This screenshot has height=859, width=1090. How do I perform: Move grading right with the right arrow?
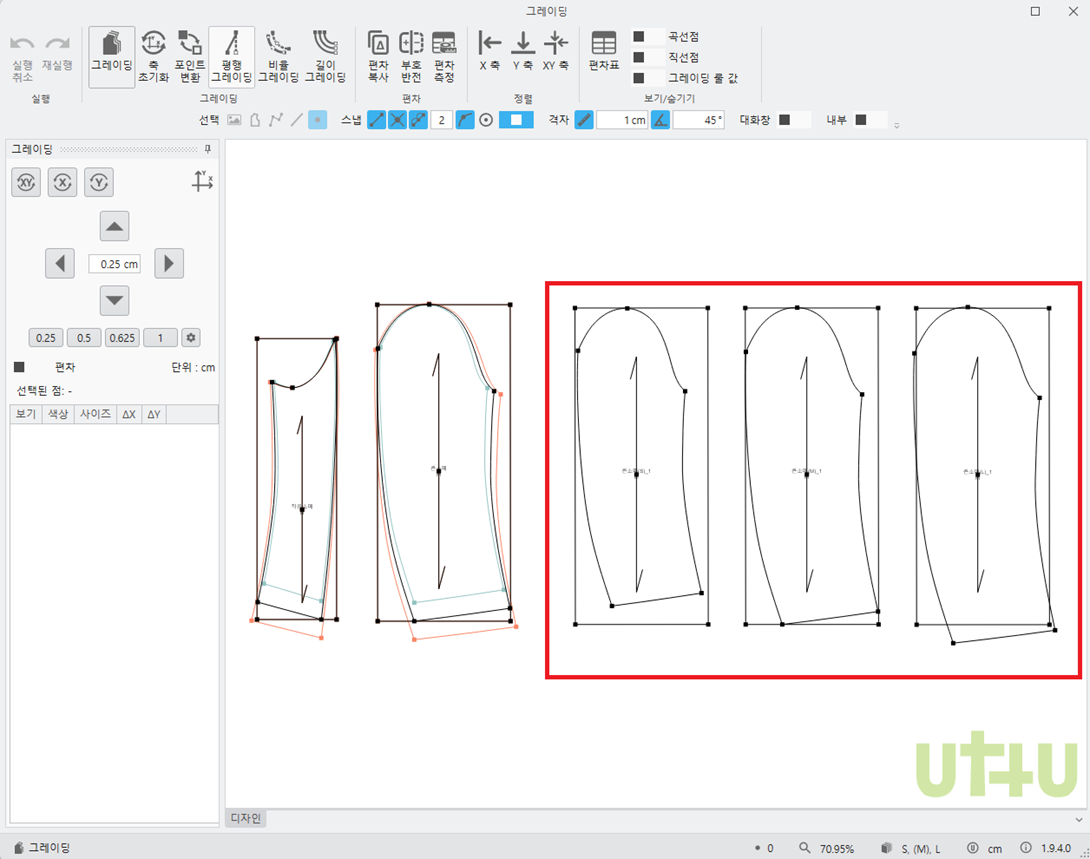[169, 263]
